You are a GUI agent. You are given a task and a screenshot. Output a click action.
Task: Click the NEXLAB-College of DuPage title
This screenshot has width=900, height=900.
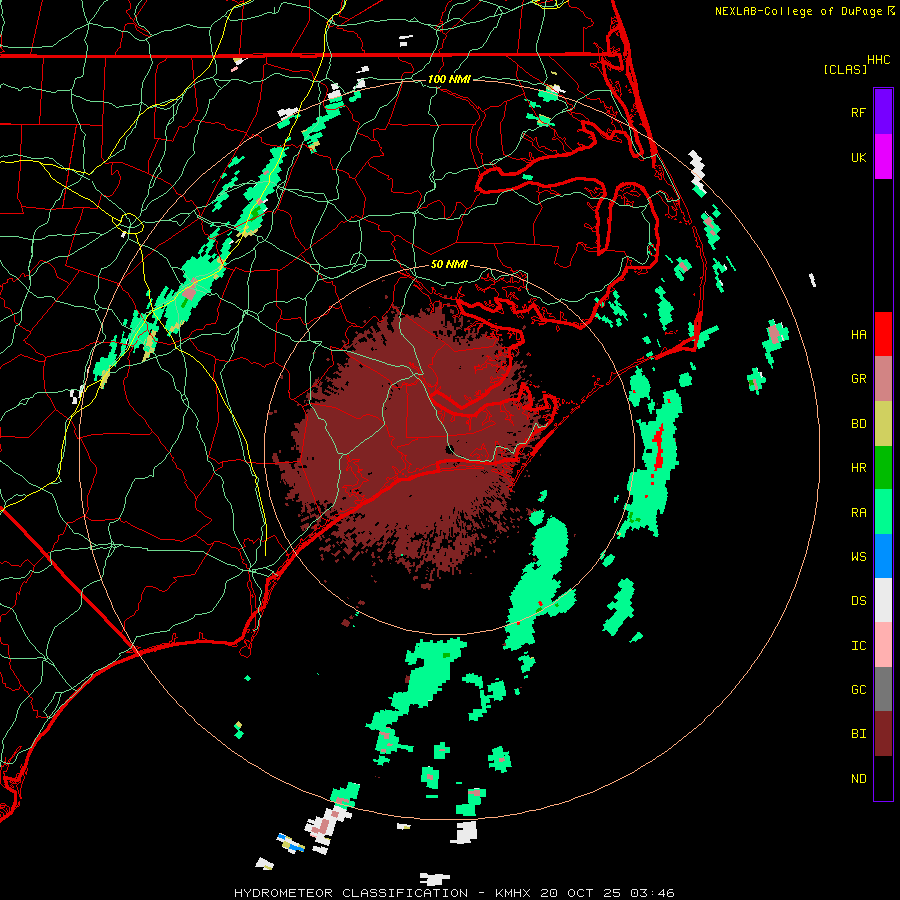click(x=798, y=11)
